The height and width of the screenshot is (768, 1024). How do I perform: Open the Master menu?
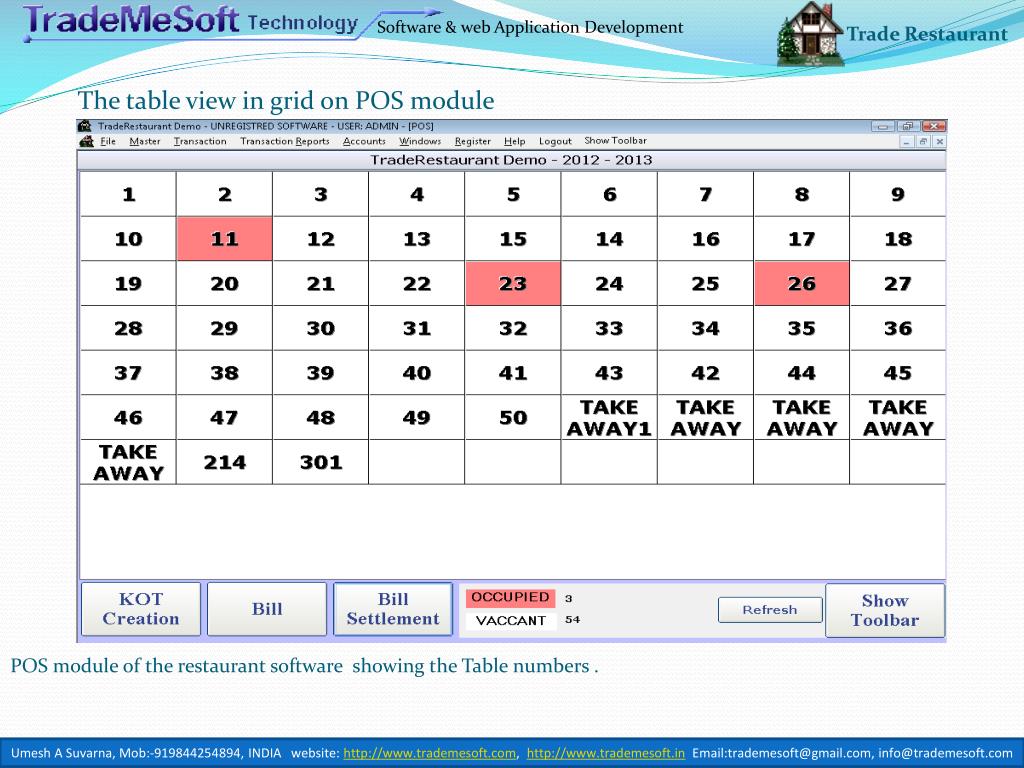coord(144,141)
